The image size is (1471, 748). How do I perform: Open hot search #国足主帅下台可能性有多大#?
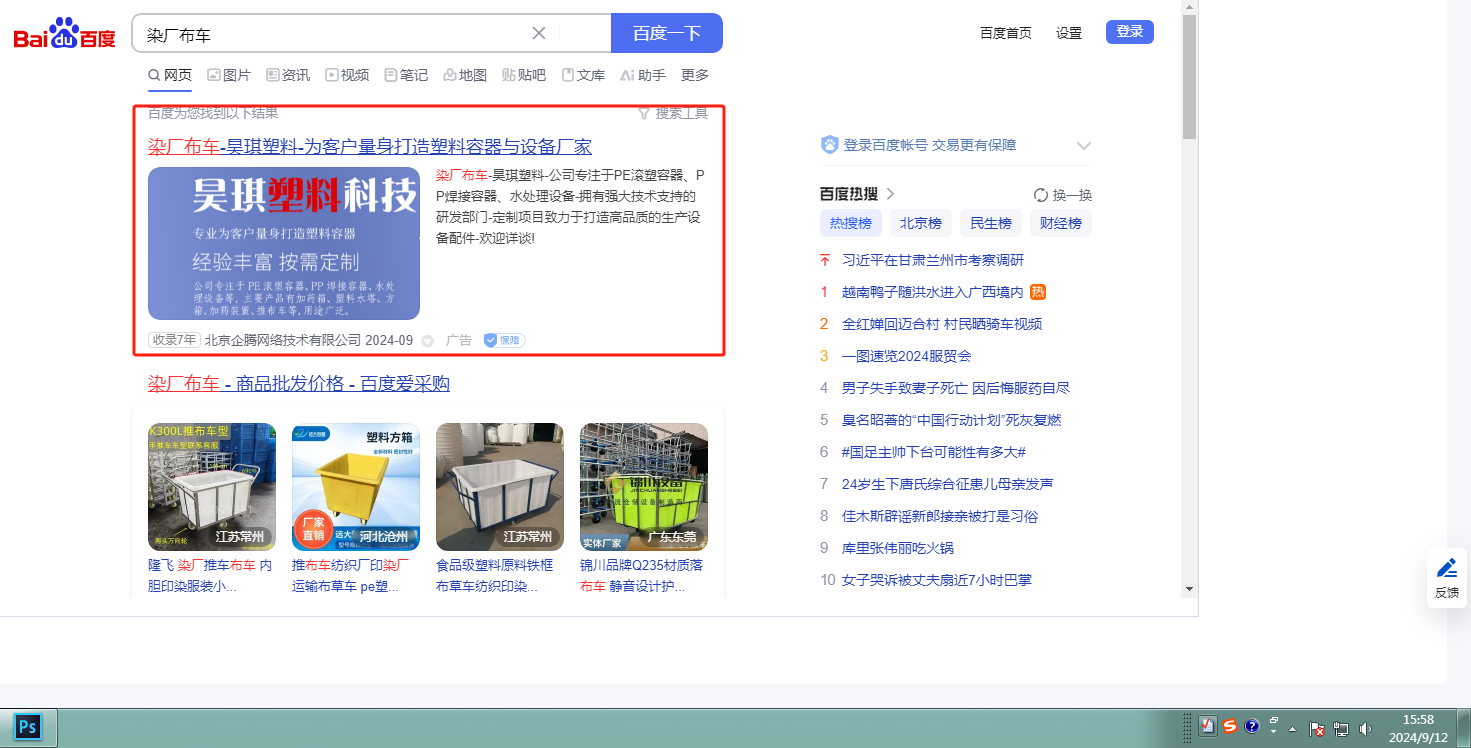point(934,452)
